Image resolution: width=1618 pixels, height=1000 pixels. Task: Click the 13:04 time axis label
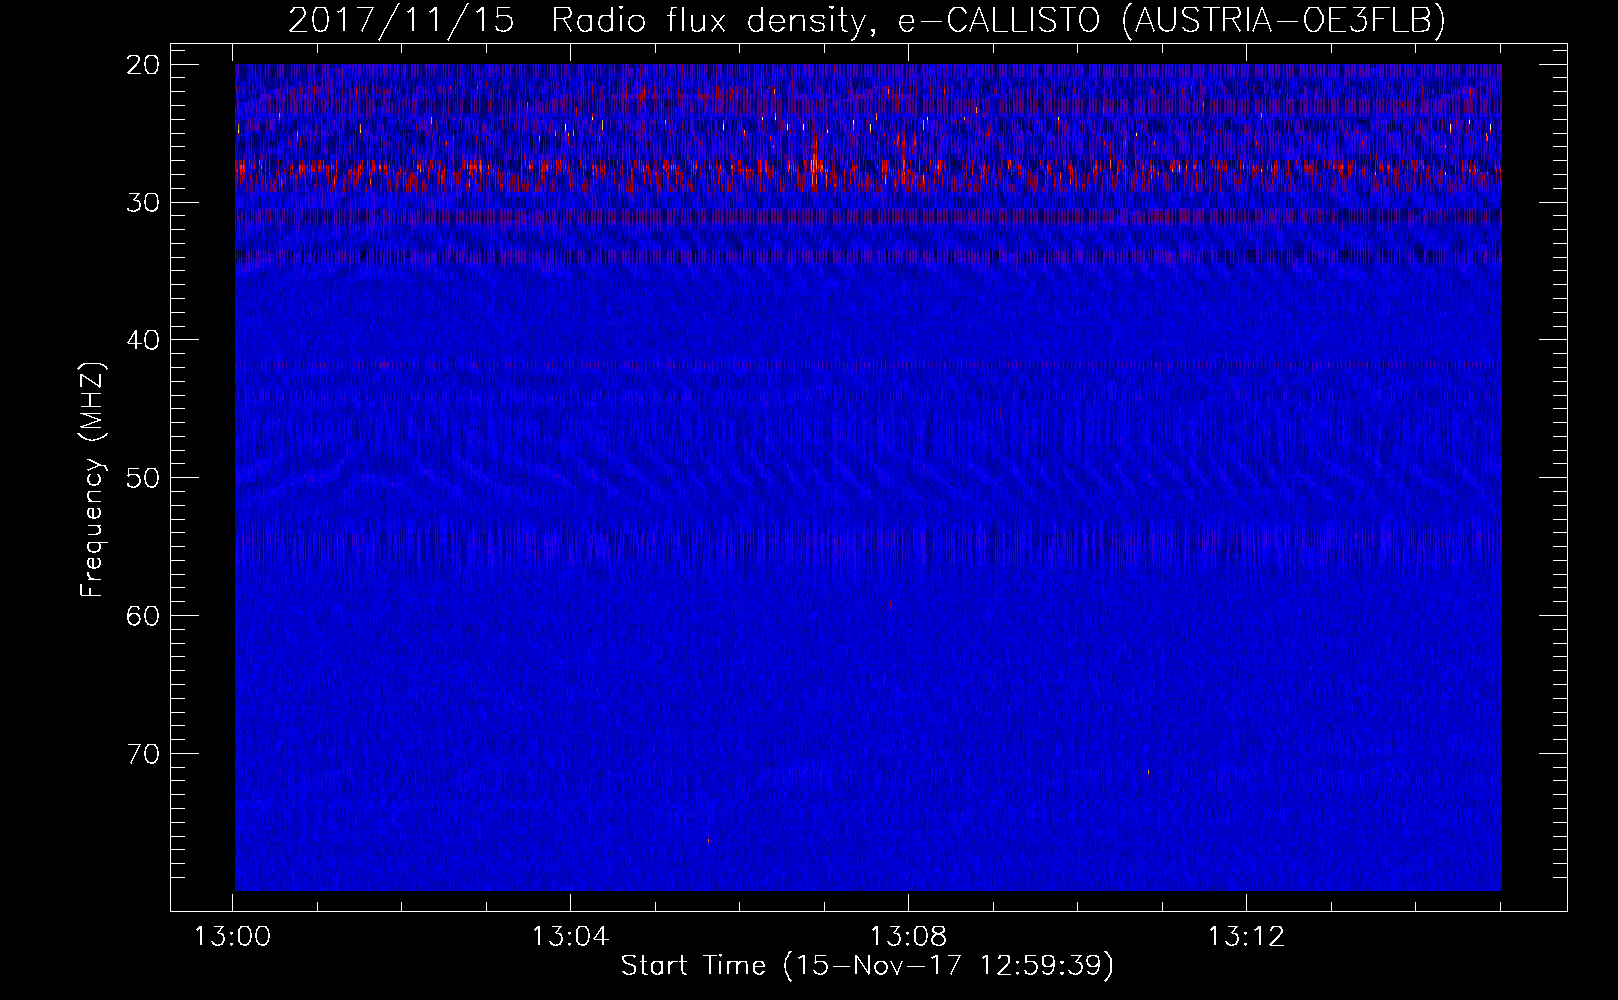click(x=570, y=937)
